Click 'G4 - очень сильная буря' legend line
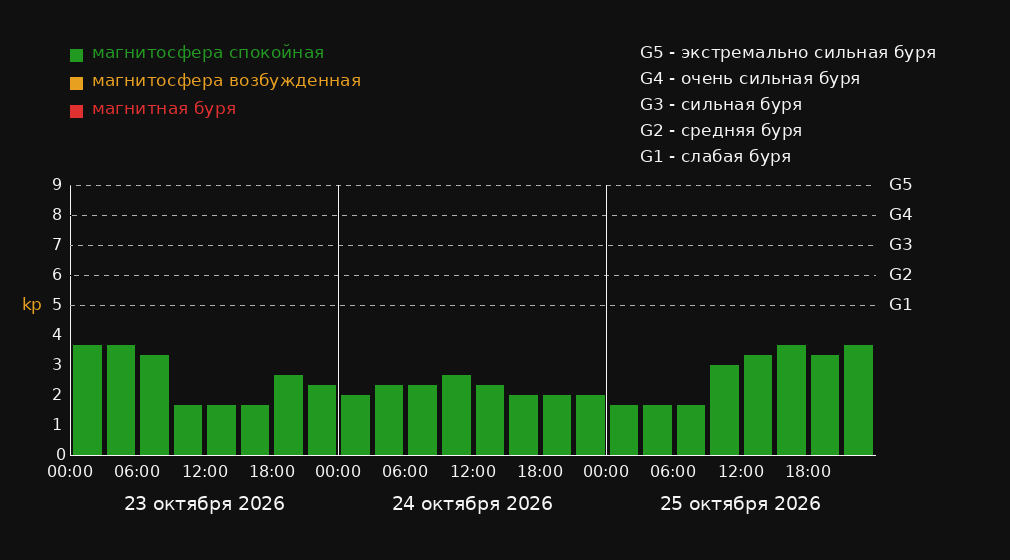The width and height of the screenshot is (1010, 560). click(x=750, y=79)
